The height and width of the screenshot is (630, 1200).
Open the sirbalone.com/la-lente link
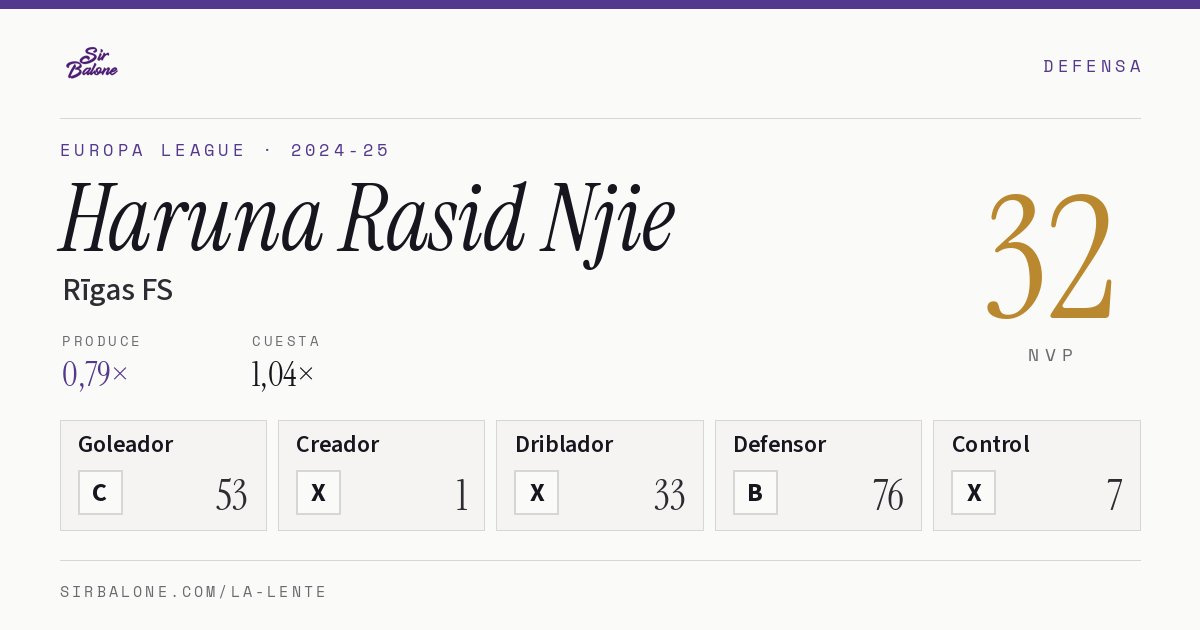193,592
